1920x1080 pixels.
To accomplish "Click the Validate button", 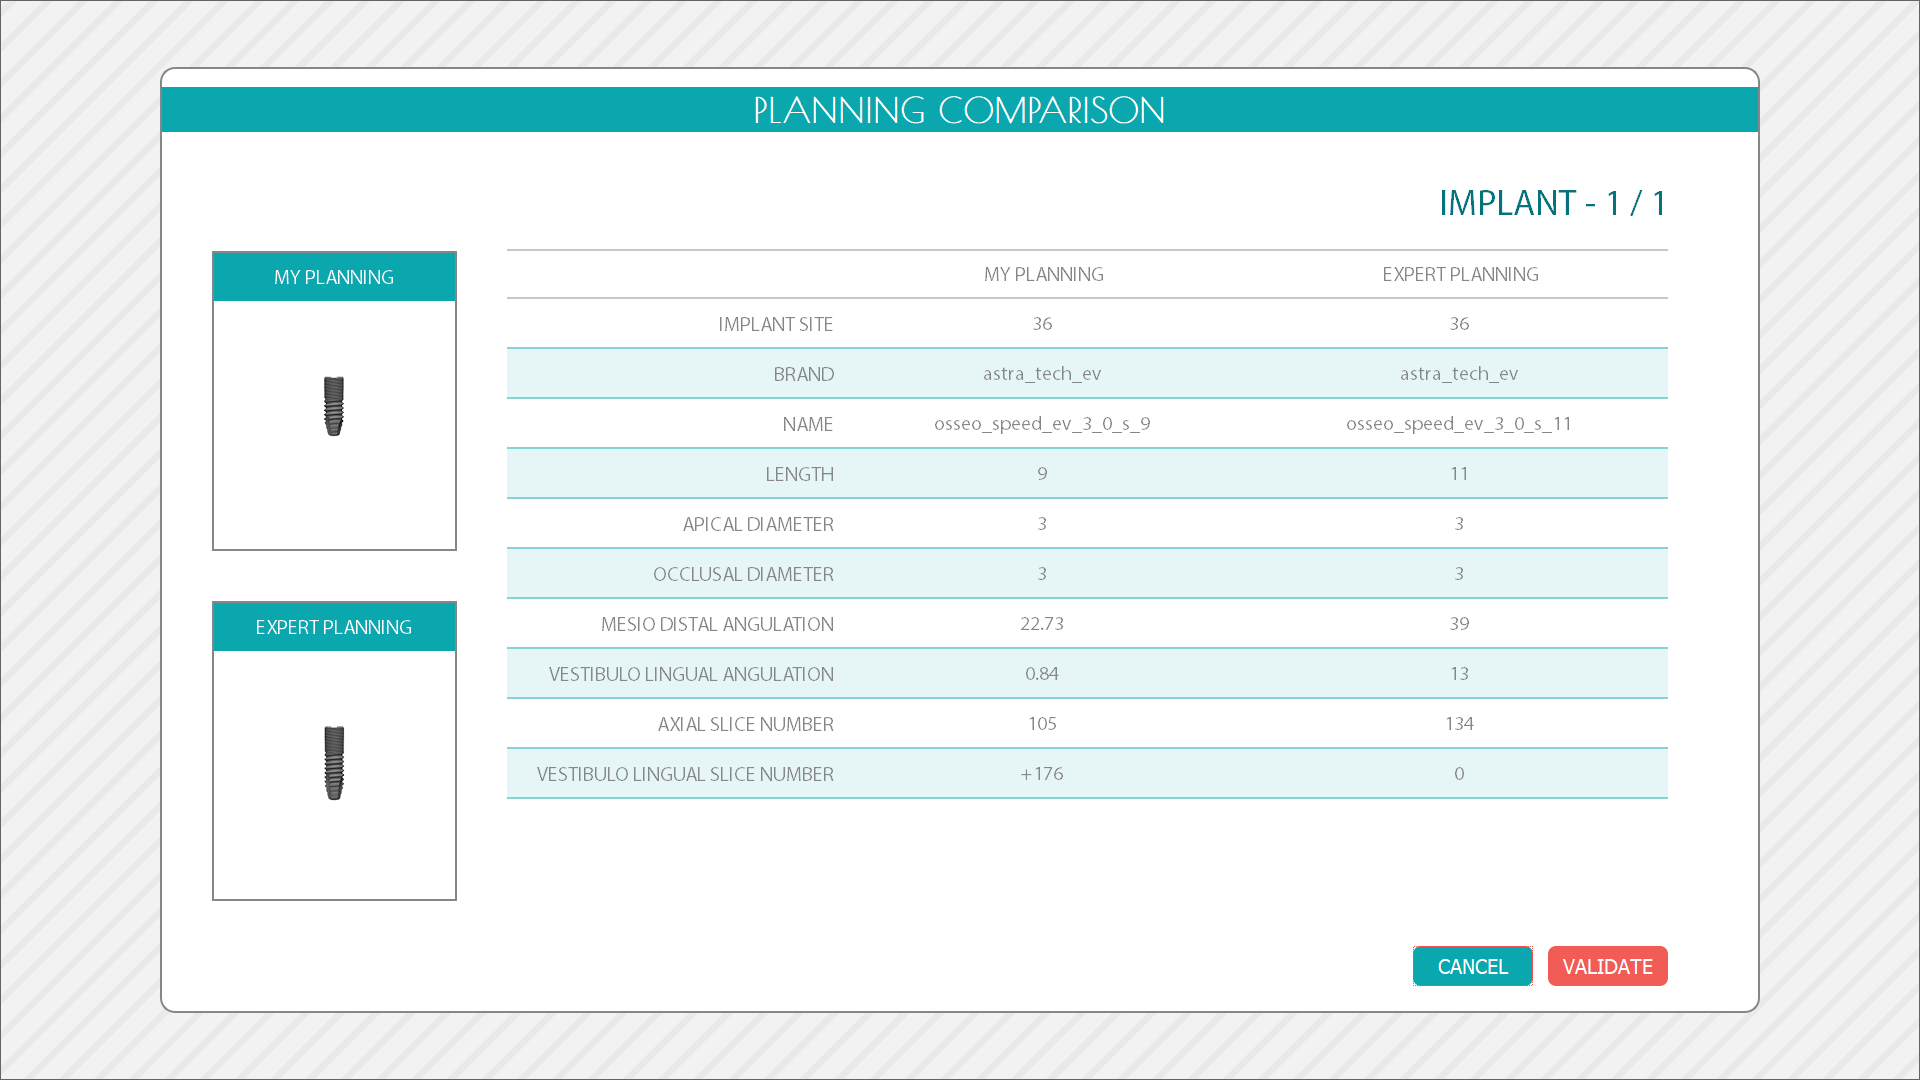I will pos(1607,966).
